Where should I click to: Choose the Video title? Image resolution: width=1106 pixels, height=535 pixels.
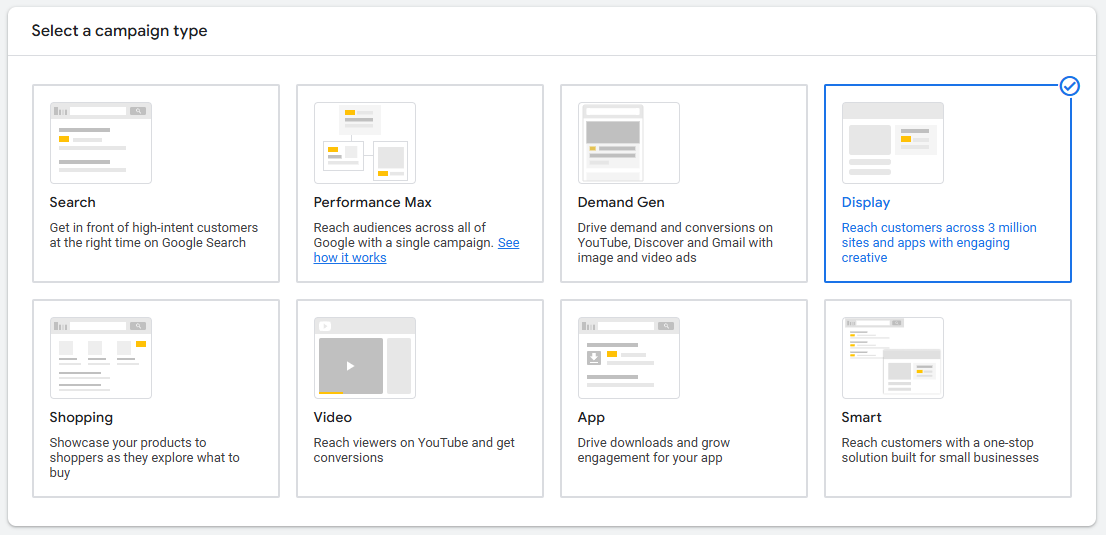[x=332, y=417]
